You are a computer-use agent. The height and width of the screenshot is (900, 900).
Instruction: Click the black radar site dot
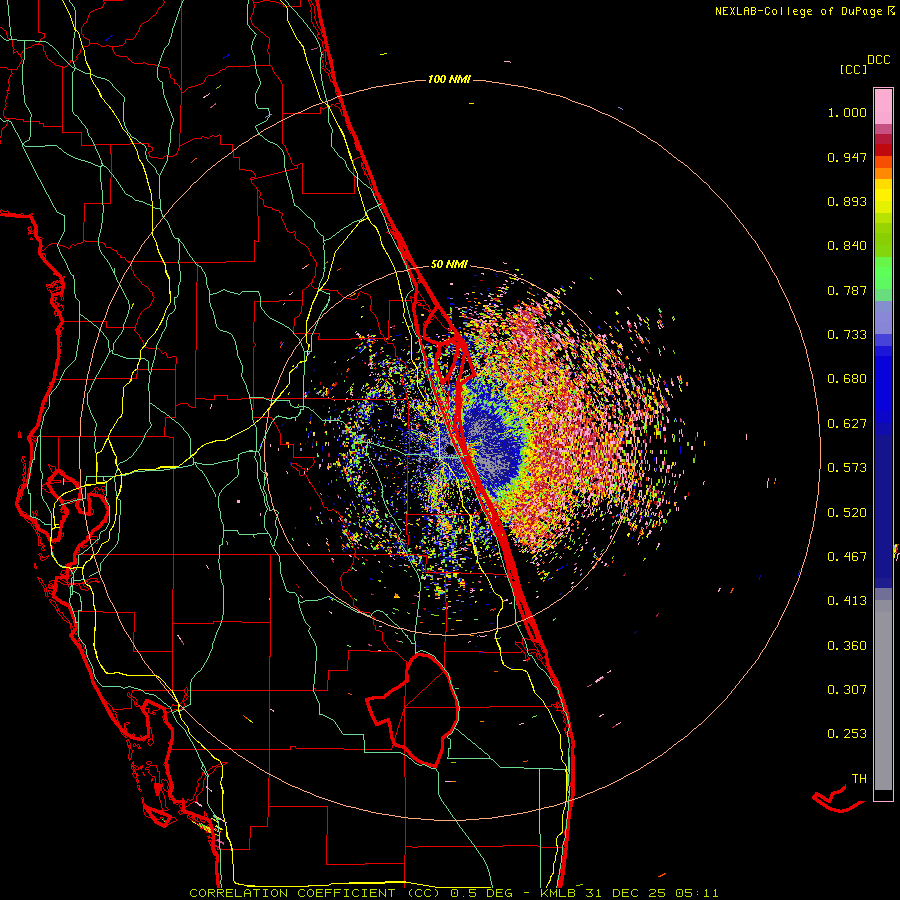point(450,450)
